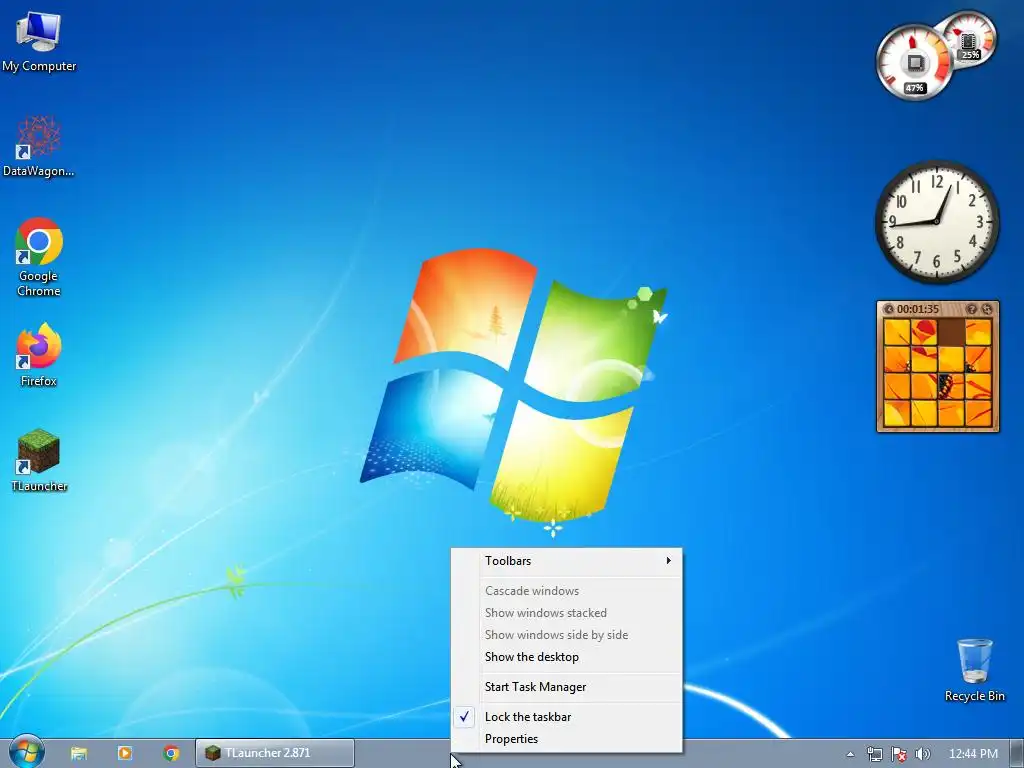
Task: Select the DataWagon desktop shortcut
Action: pyautogui.click(x=39, y=146)
